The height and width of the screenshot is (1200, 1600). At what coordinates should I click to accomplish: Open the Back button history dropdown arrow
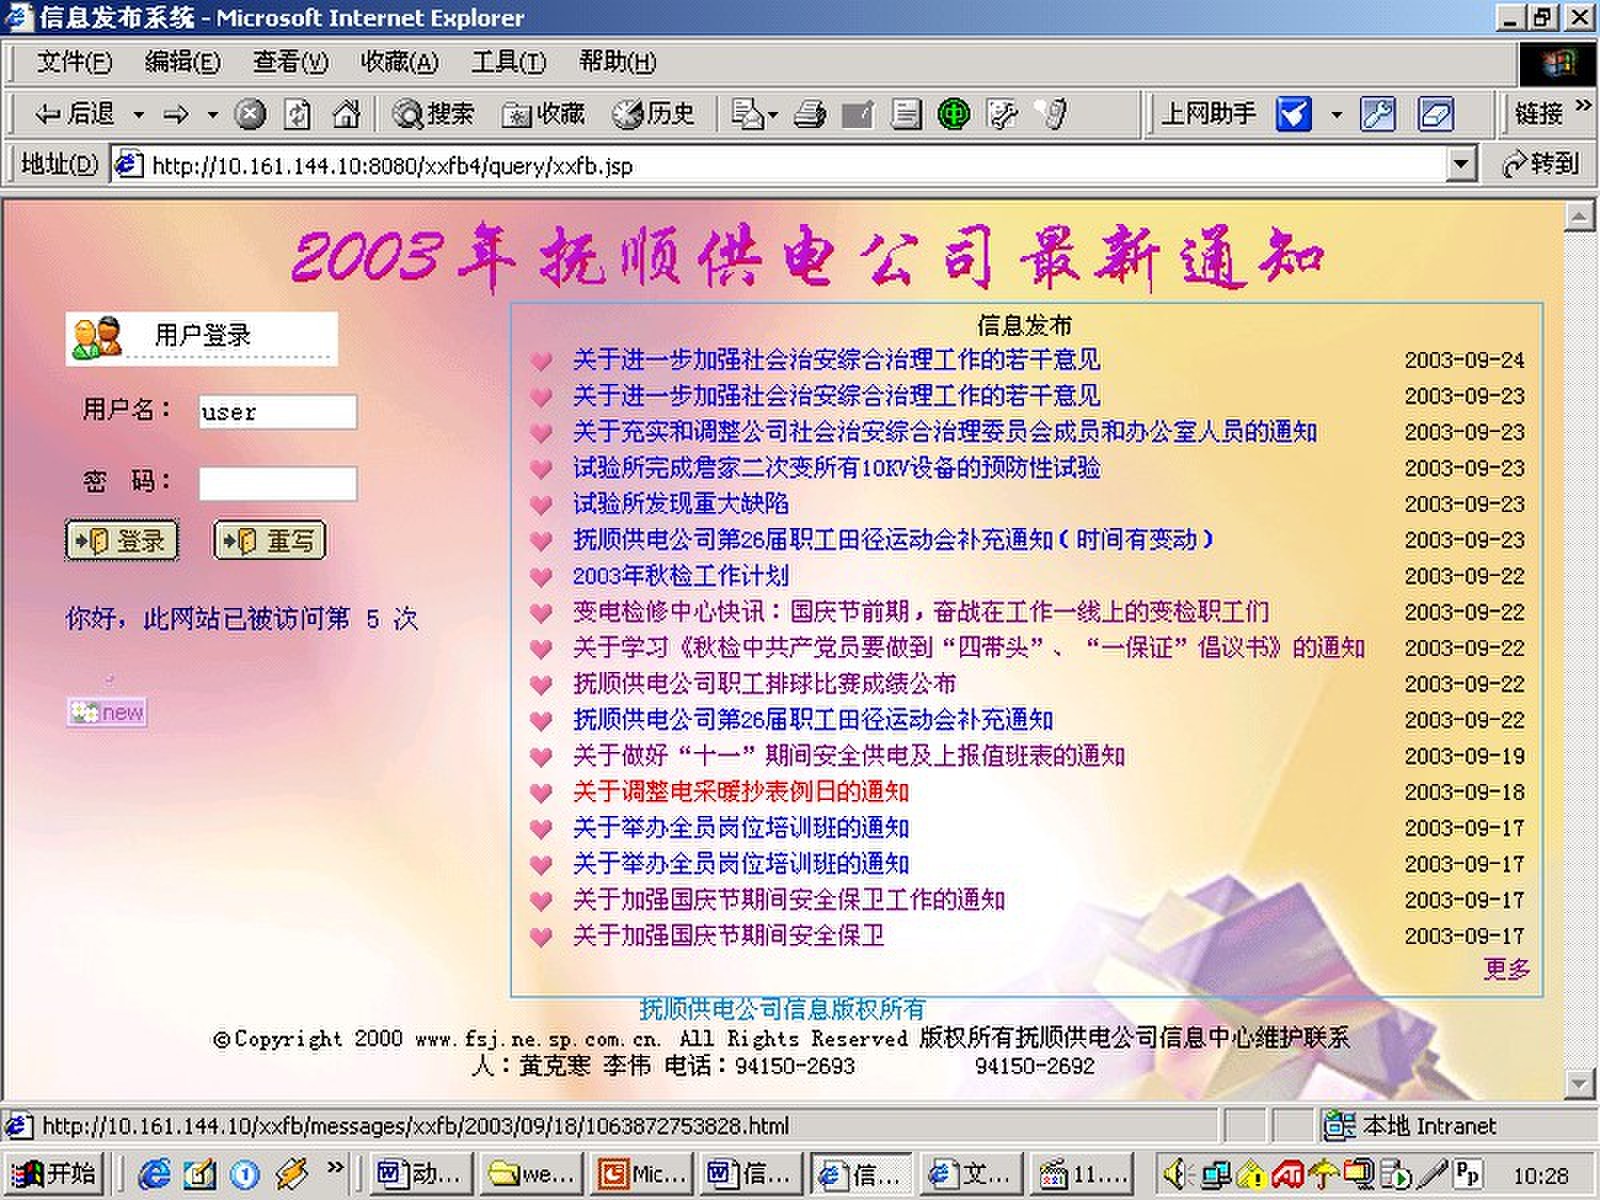[139, 115]
